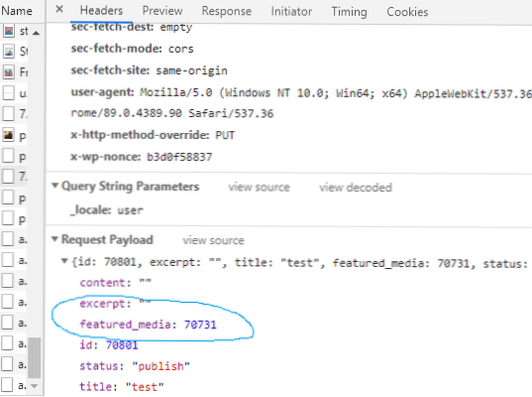This screenshot has width=532, height=397.
Task: Click the 'content: ""' payload property
Action: [115, 283]
